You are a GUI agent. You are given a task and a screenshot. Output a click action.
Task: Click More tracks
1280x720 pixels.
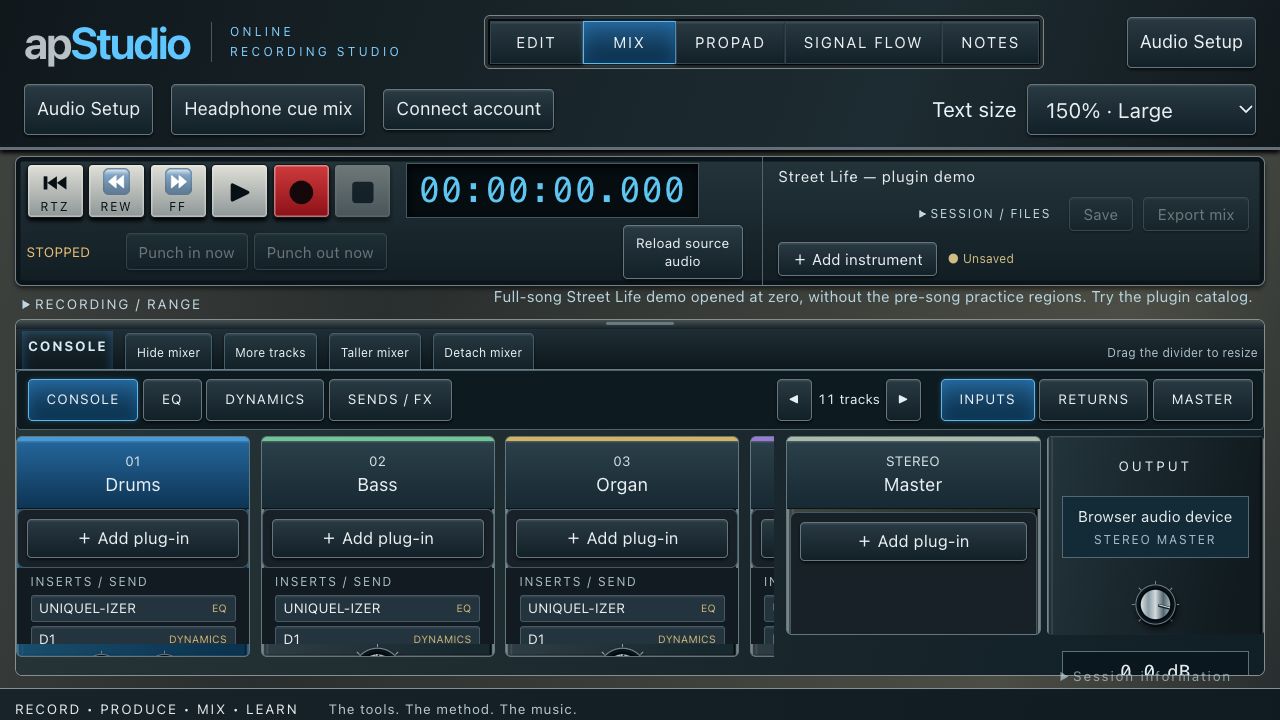pos(270,352)
